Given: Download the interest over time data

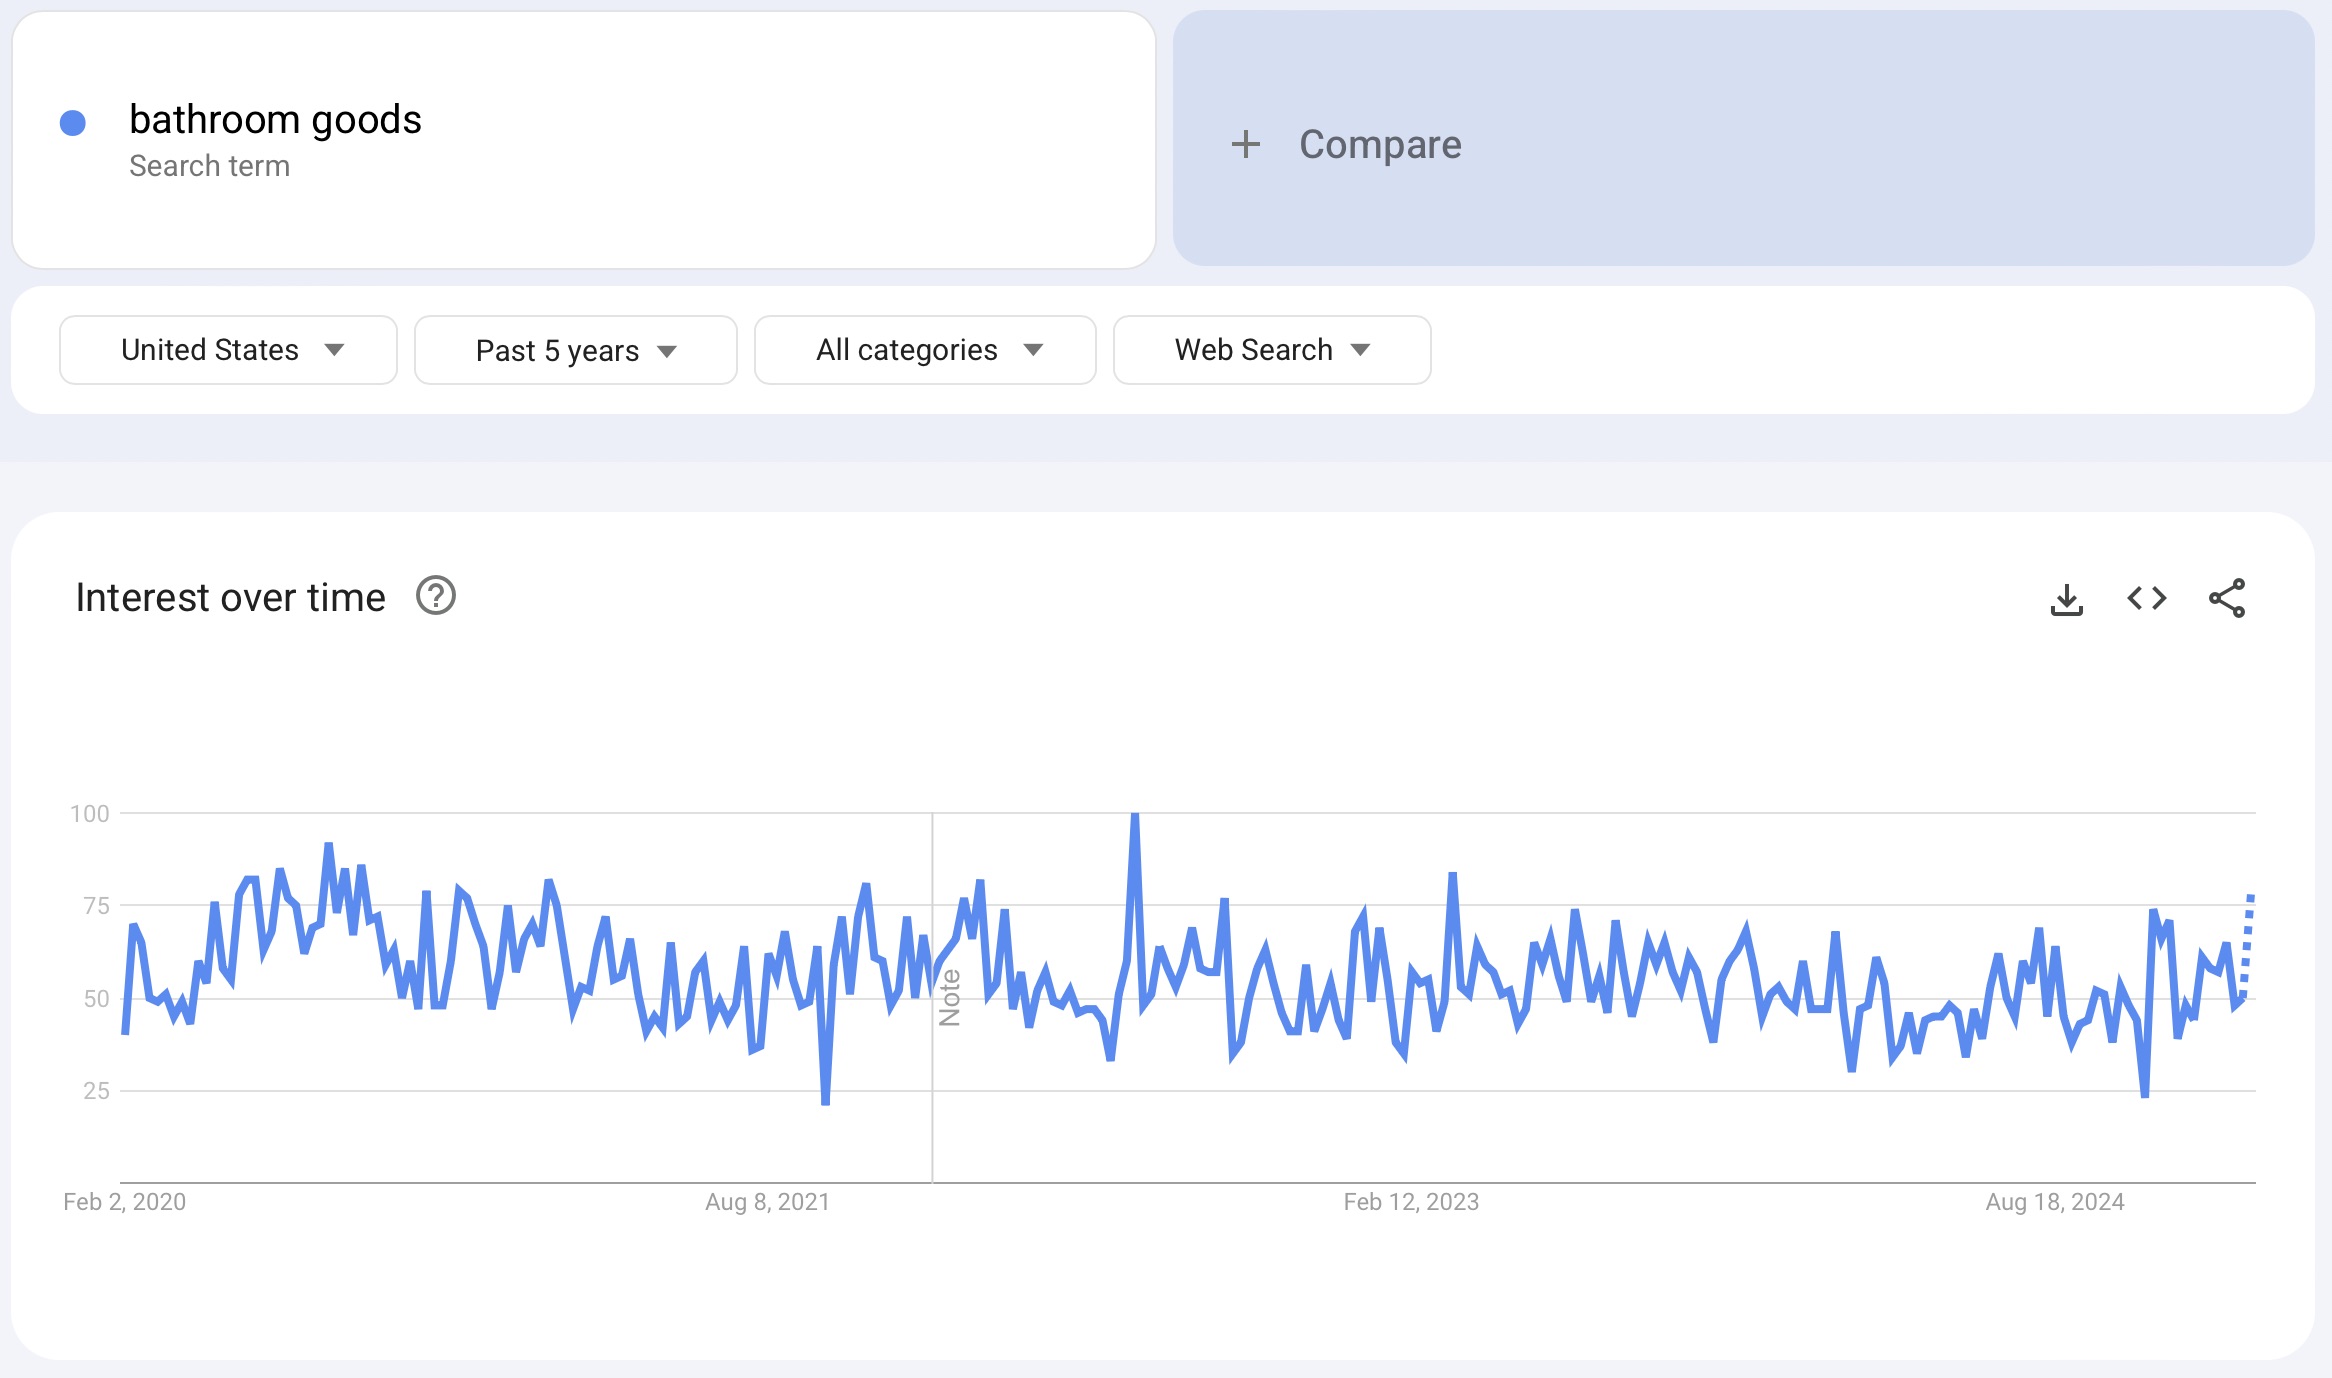Looking at the screenshot, I should 2066,599.
